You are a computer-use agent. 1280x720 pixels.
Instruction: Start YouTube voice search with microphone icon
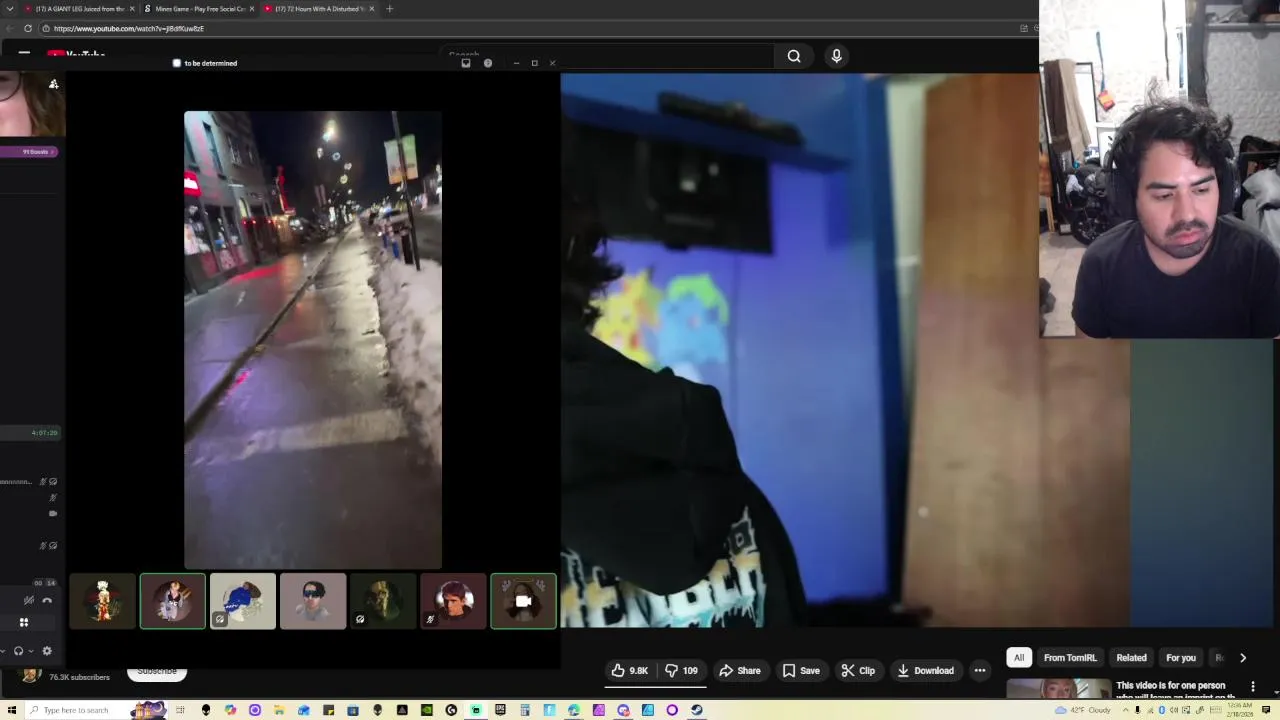point(836,56)
